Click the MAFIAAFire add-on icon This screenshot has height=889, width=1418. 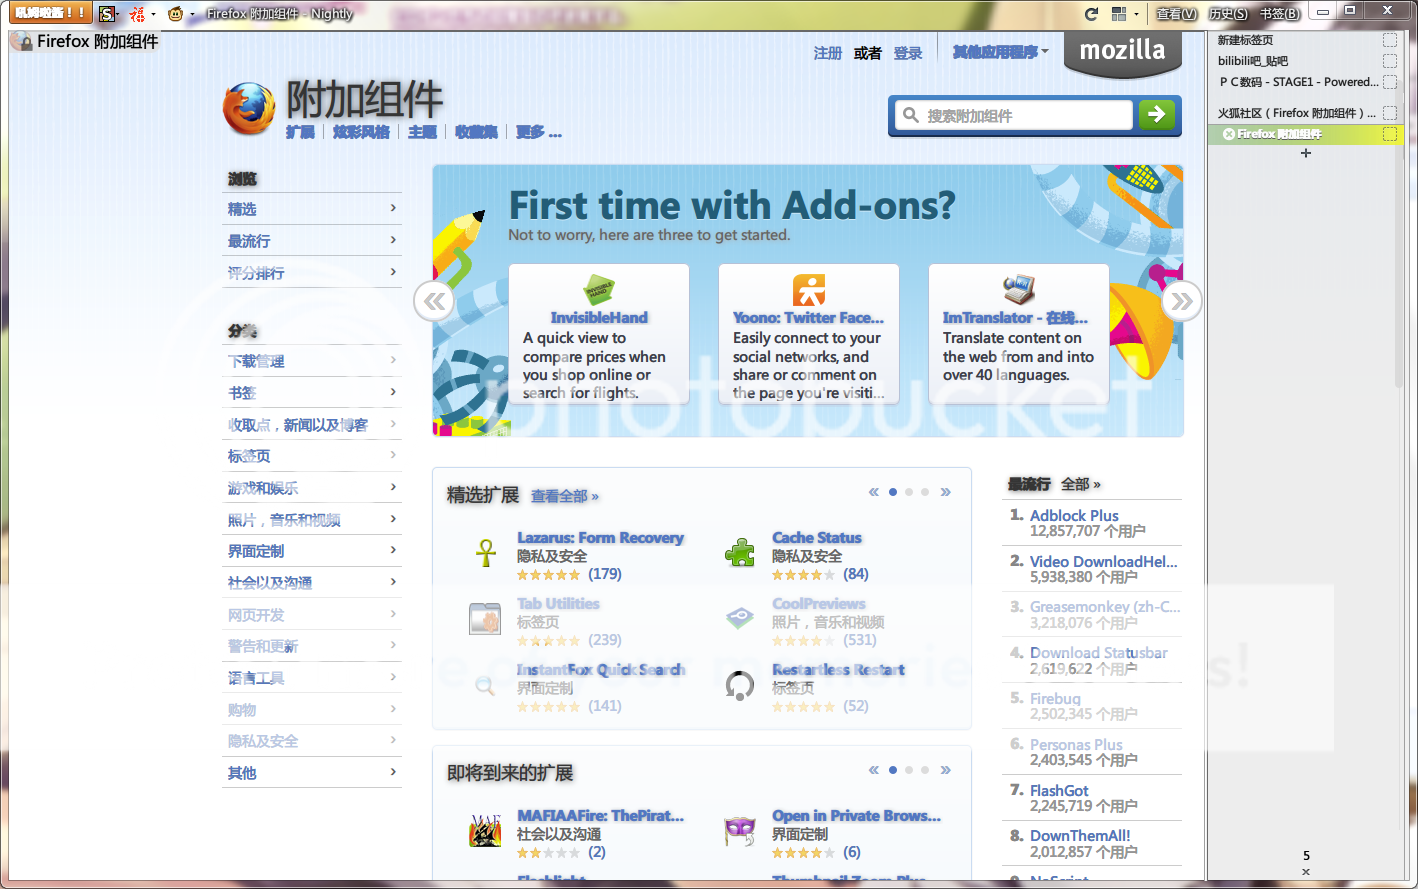click(486, 831)
